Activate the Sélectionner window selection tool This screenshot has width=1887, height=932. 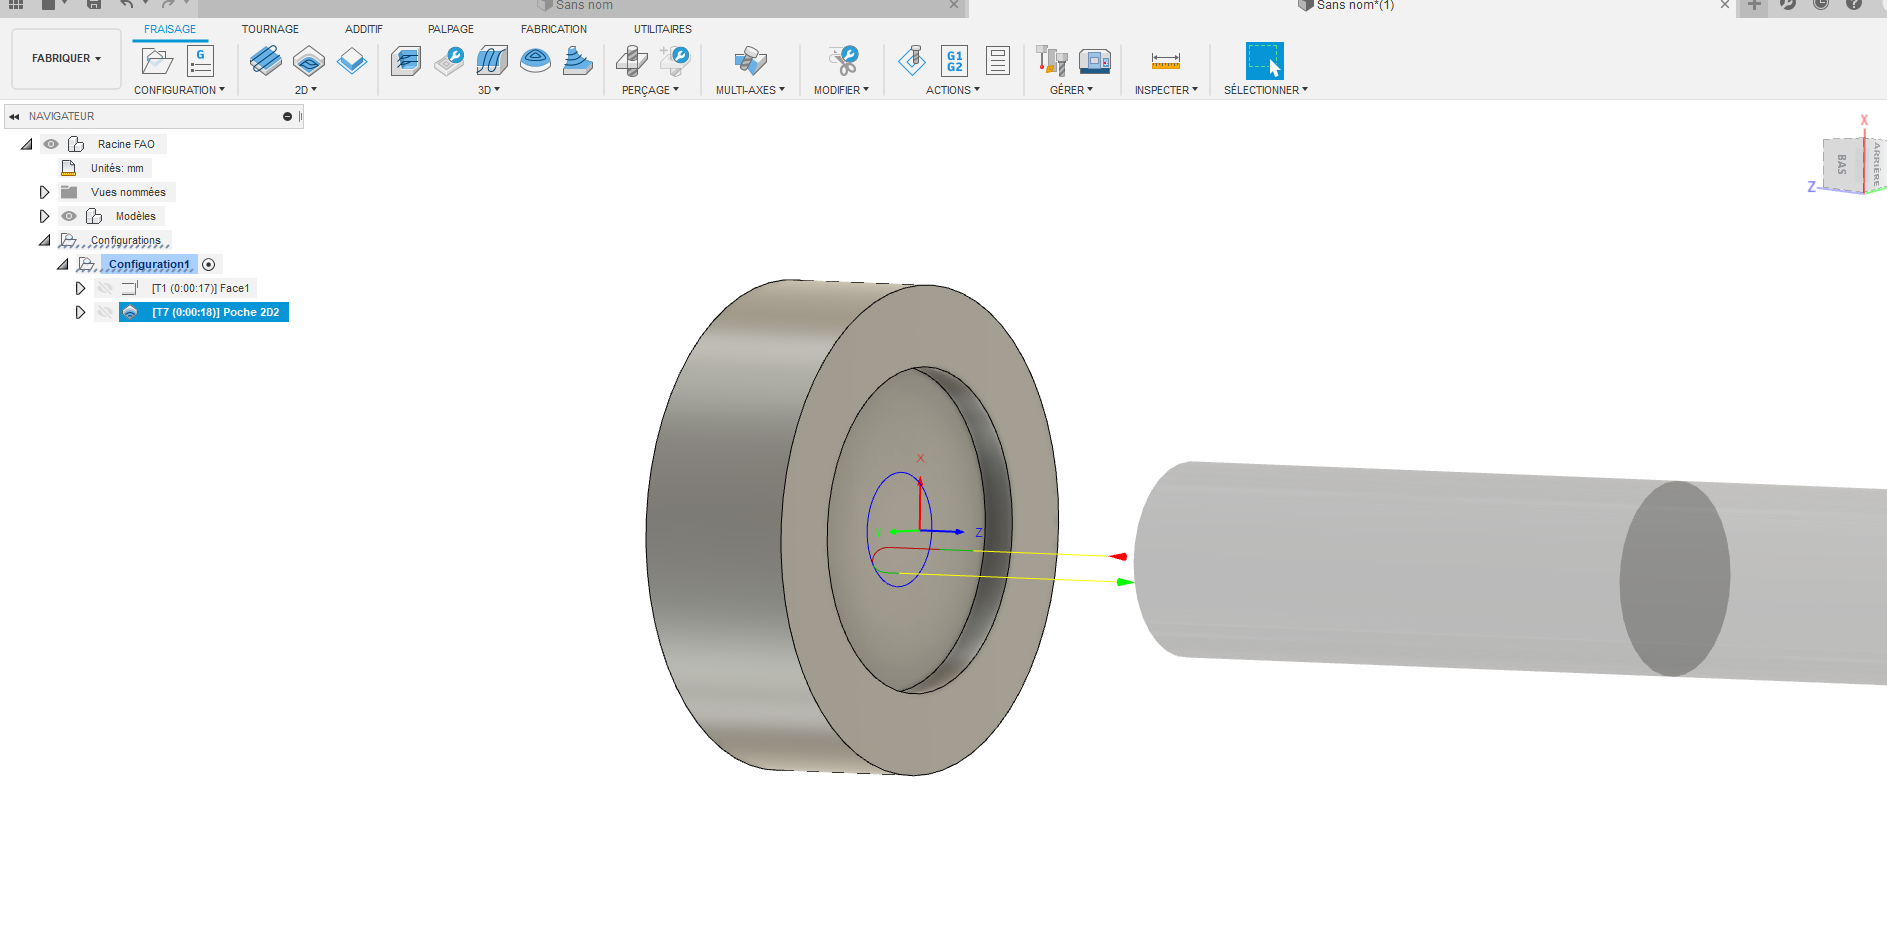(1265, 61)
